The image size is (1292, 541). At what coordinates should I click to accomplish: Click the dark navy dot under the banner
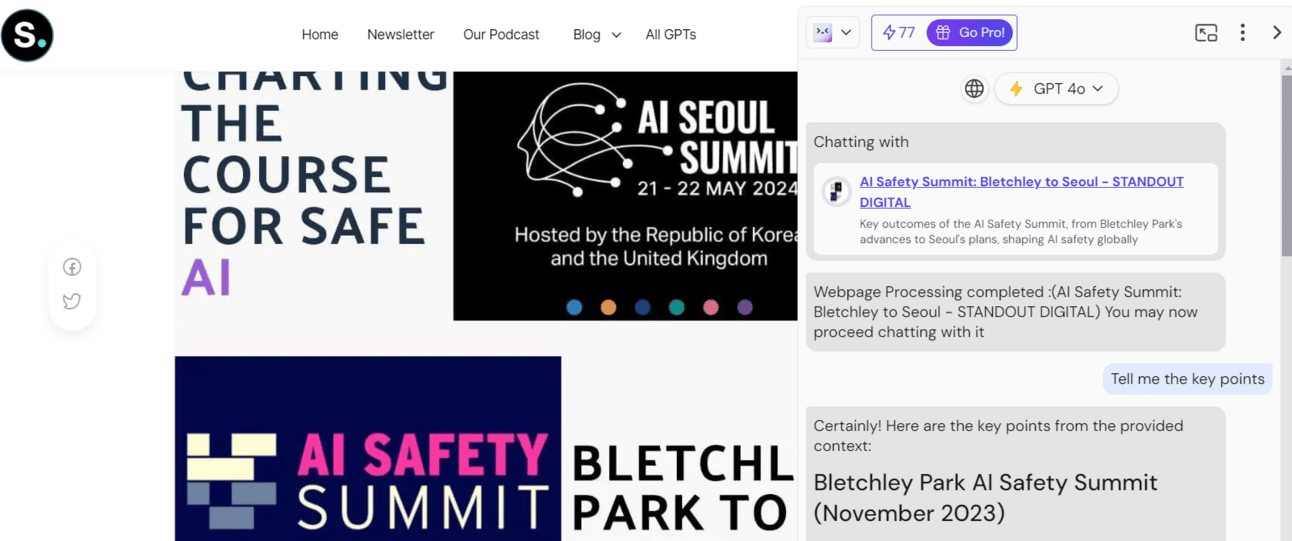point(642,307)
